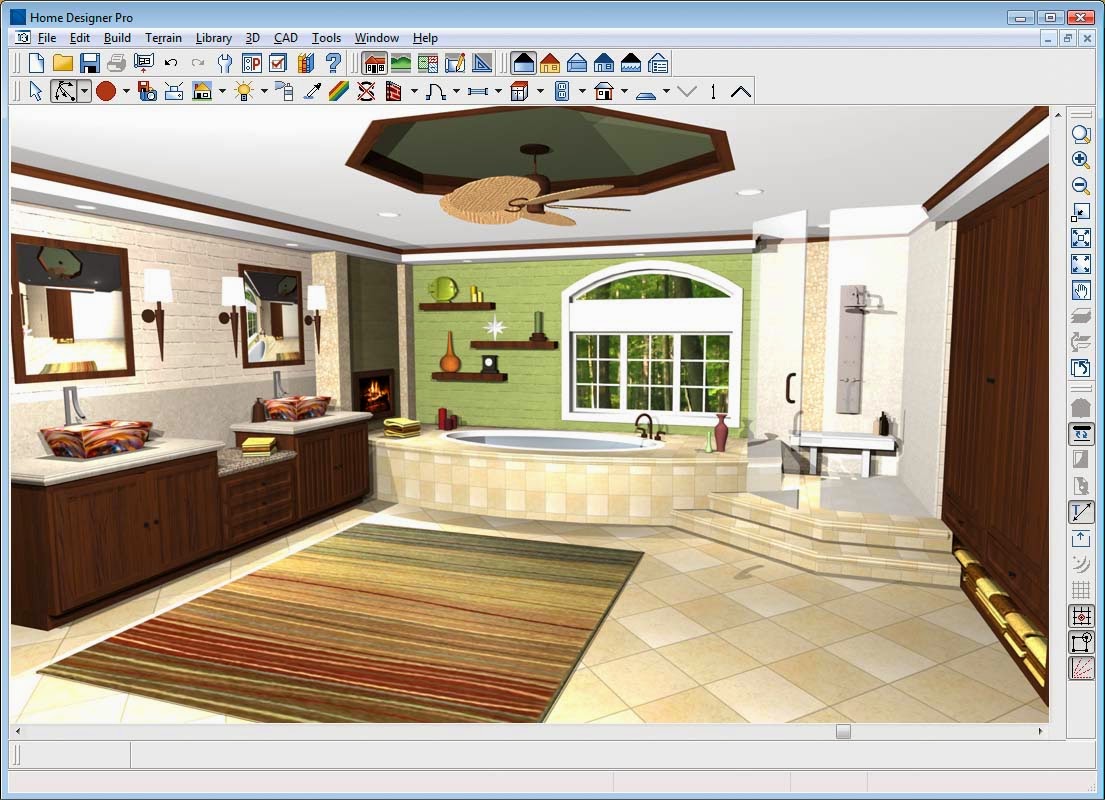Open the Build menu
The width and height of the screenshot is (1105, 800).
pyautogui.click(x=117, y=38)
